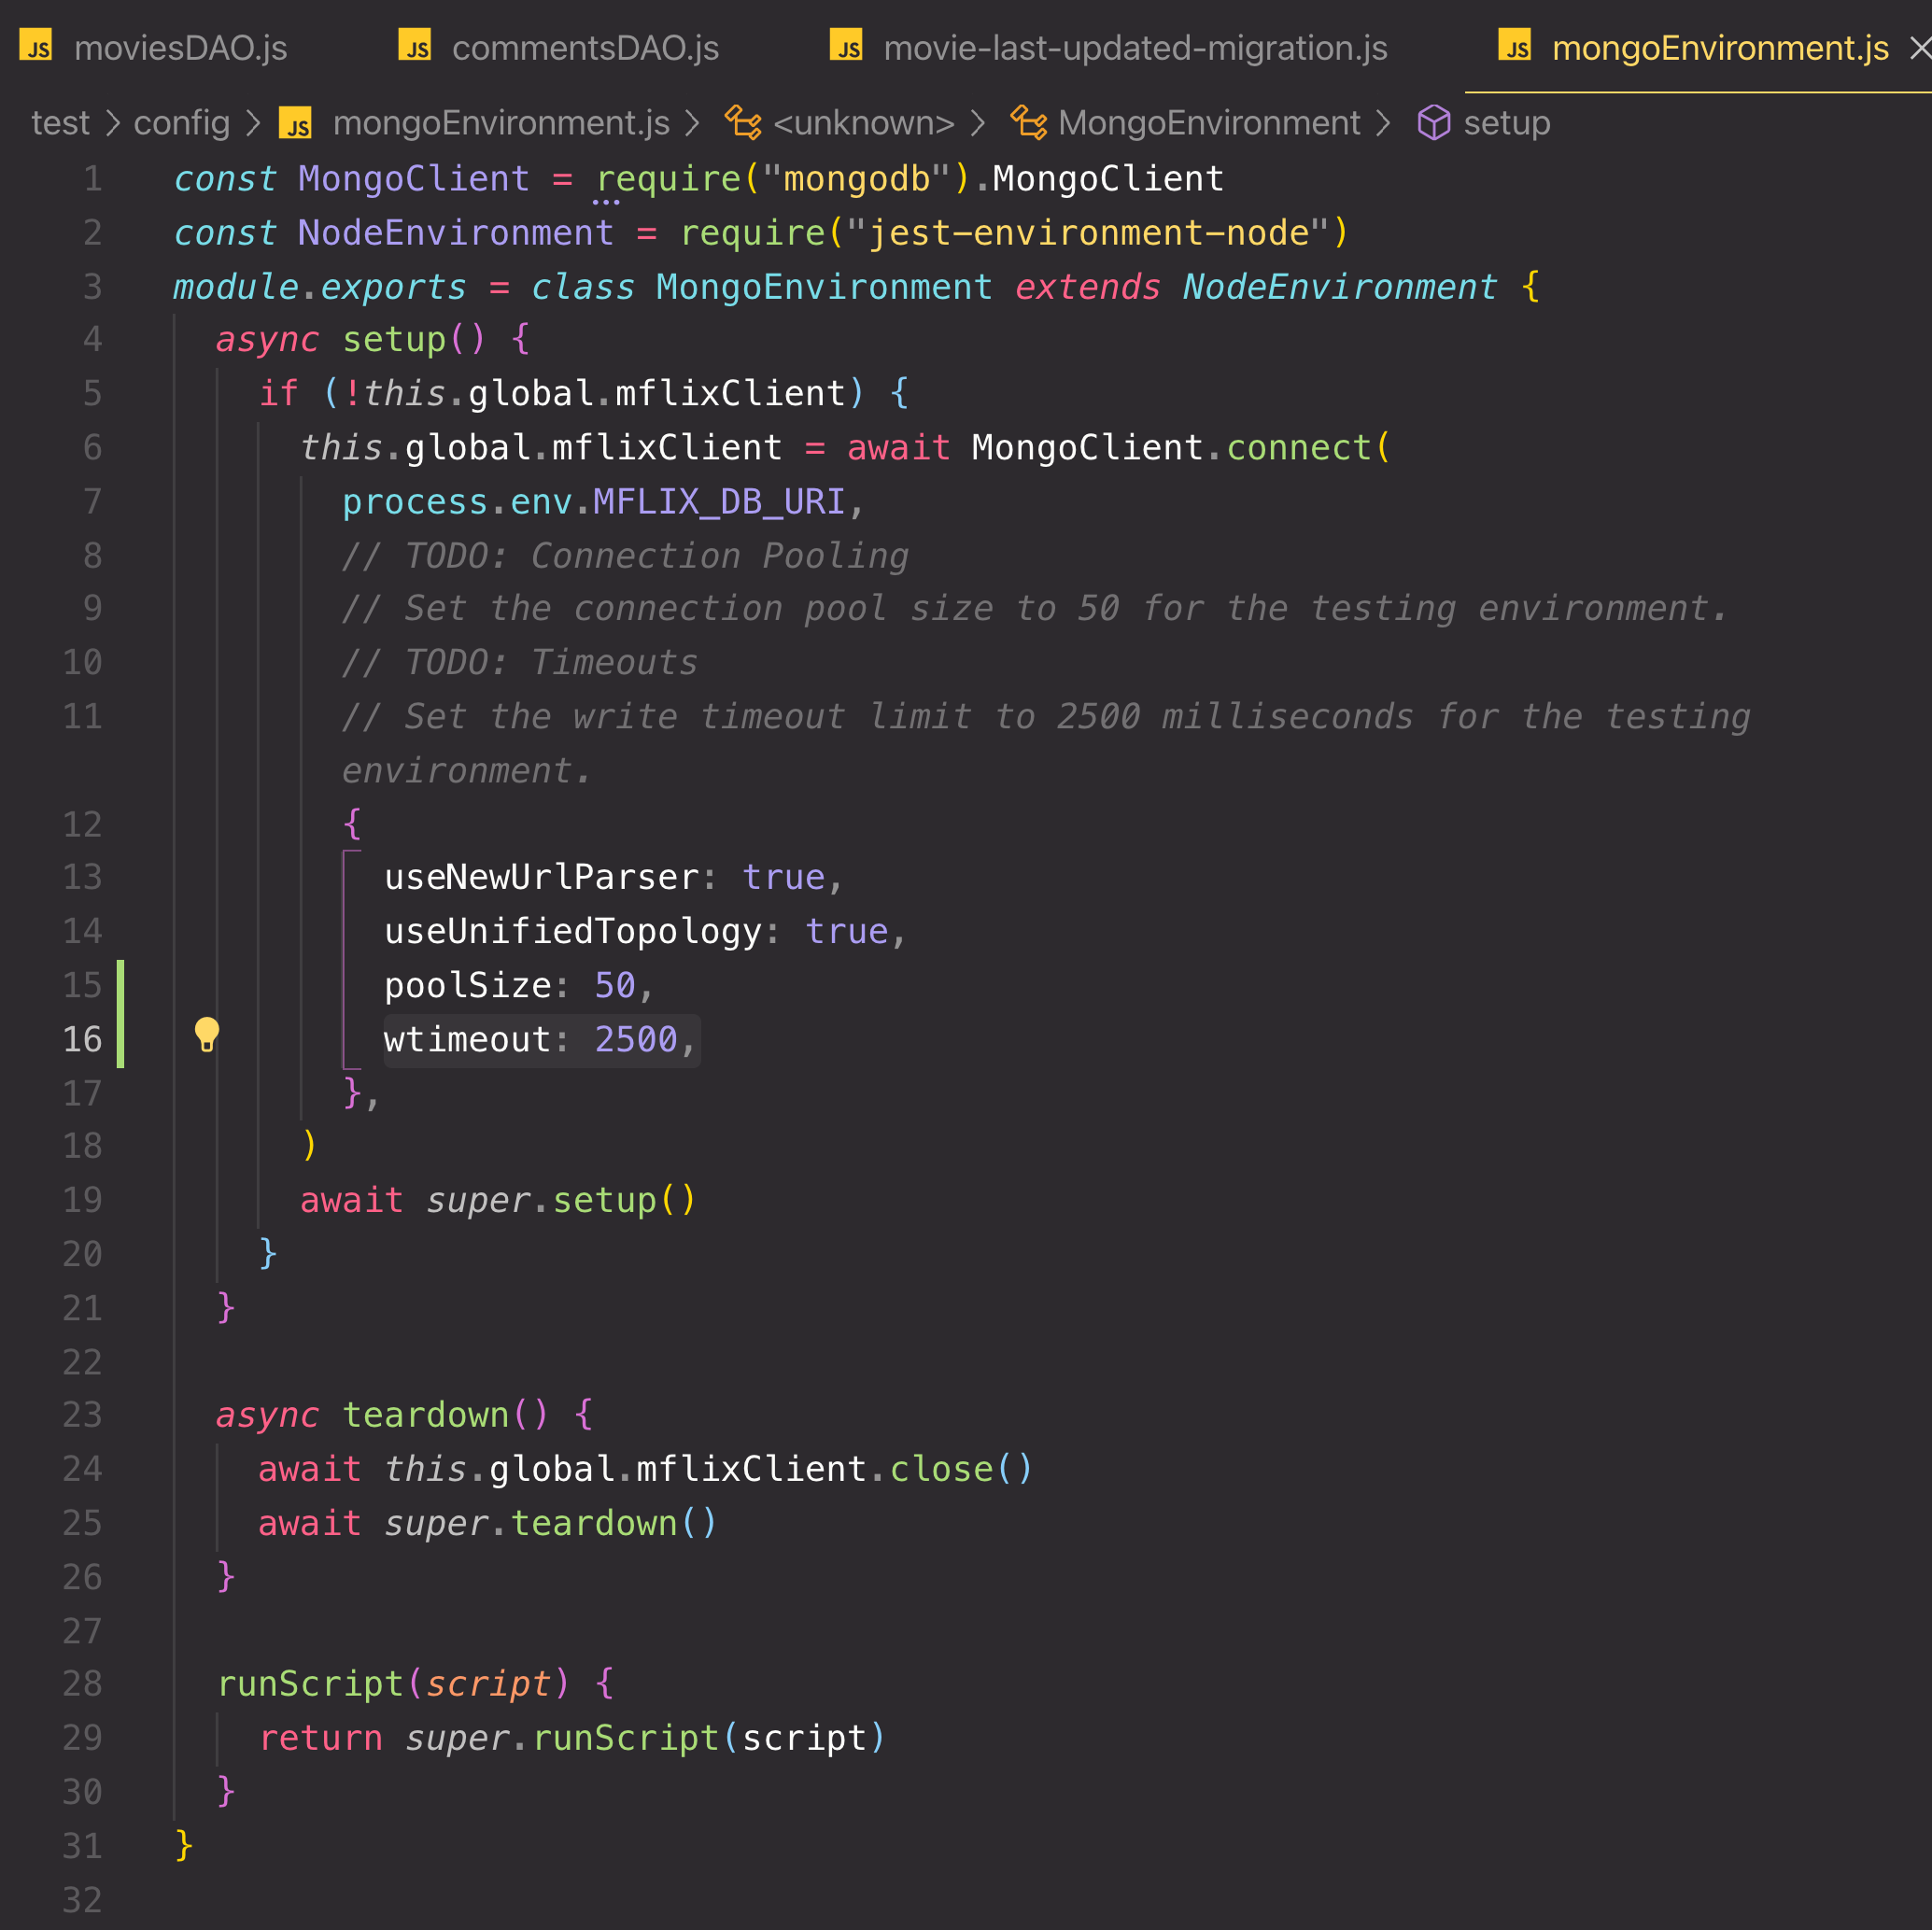Image resolution: width=1932 pixels, height=1930 pixels.
Task: Click the cube method icon before setup breadcrumb
Action: click(x=1433, y=123)
